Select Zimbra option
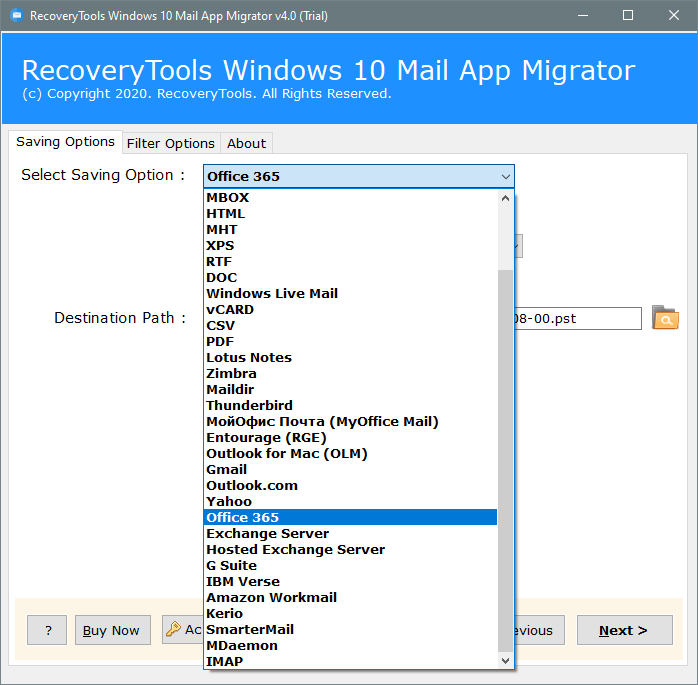Screen dimensions: 698x685 point(350,373)
